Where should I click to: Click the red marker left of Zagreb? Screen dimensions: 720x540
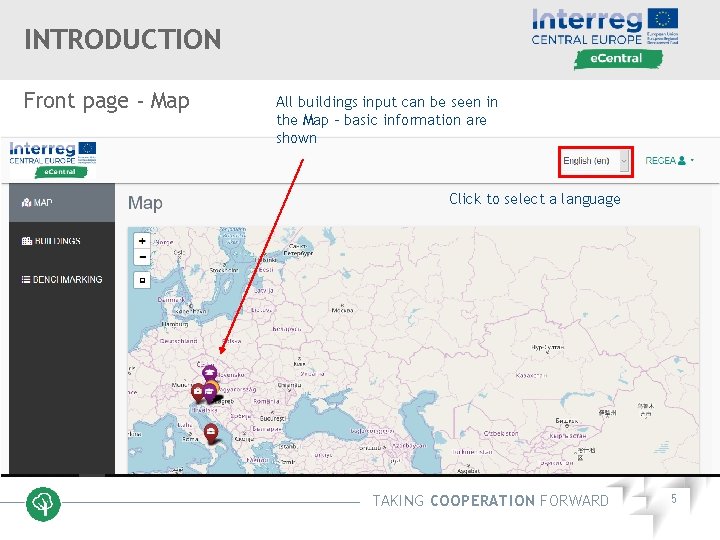[x=197, y=392]
